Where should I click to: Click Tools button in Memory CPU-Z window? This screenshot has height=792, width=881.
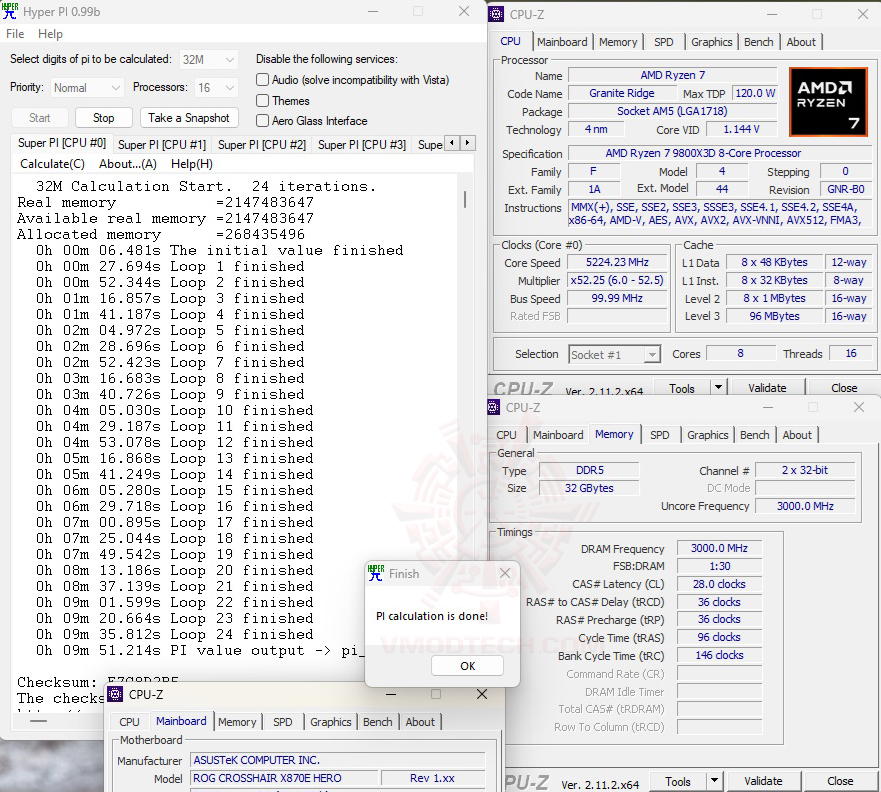point(678,781)
